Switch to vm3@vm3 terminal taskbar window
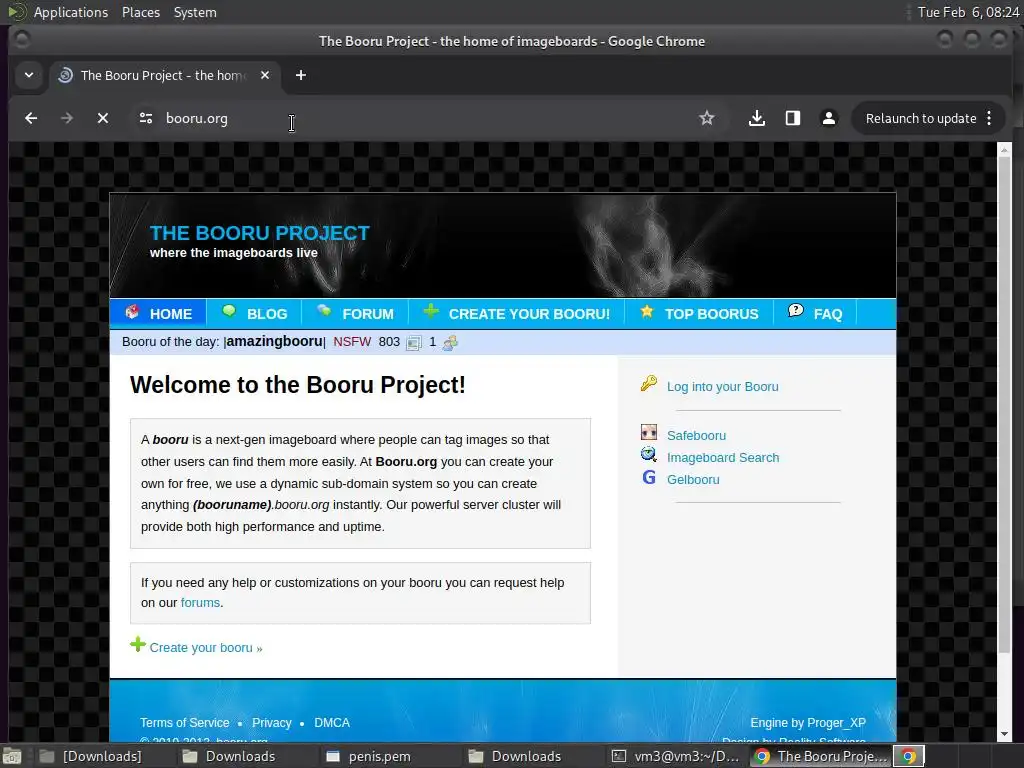 (677, 756)
